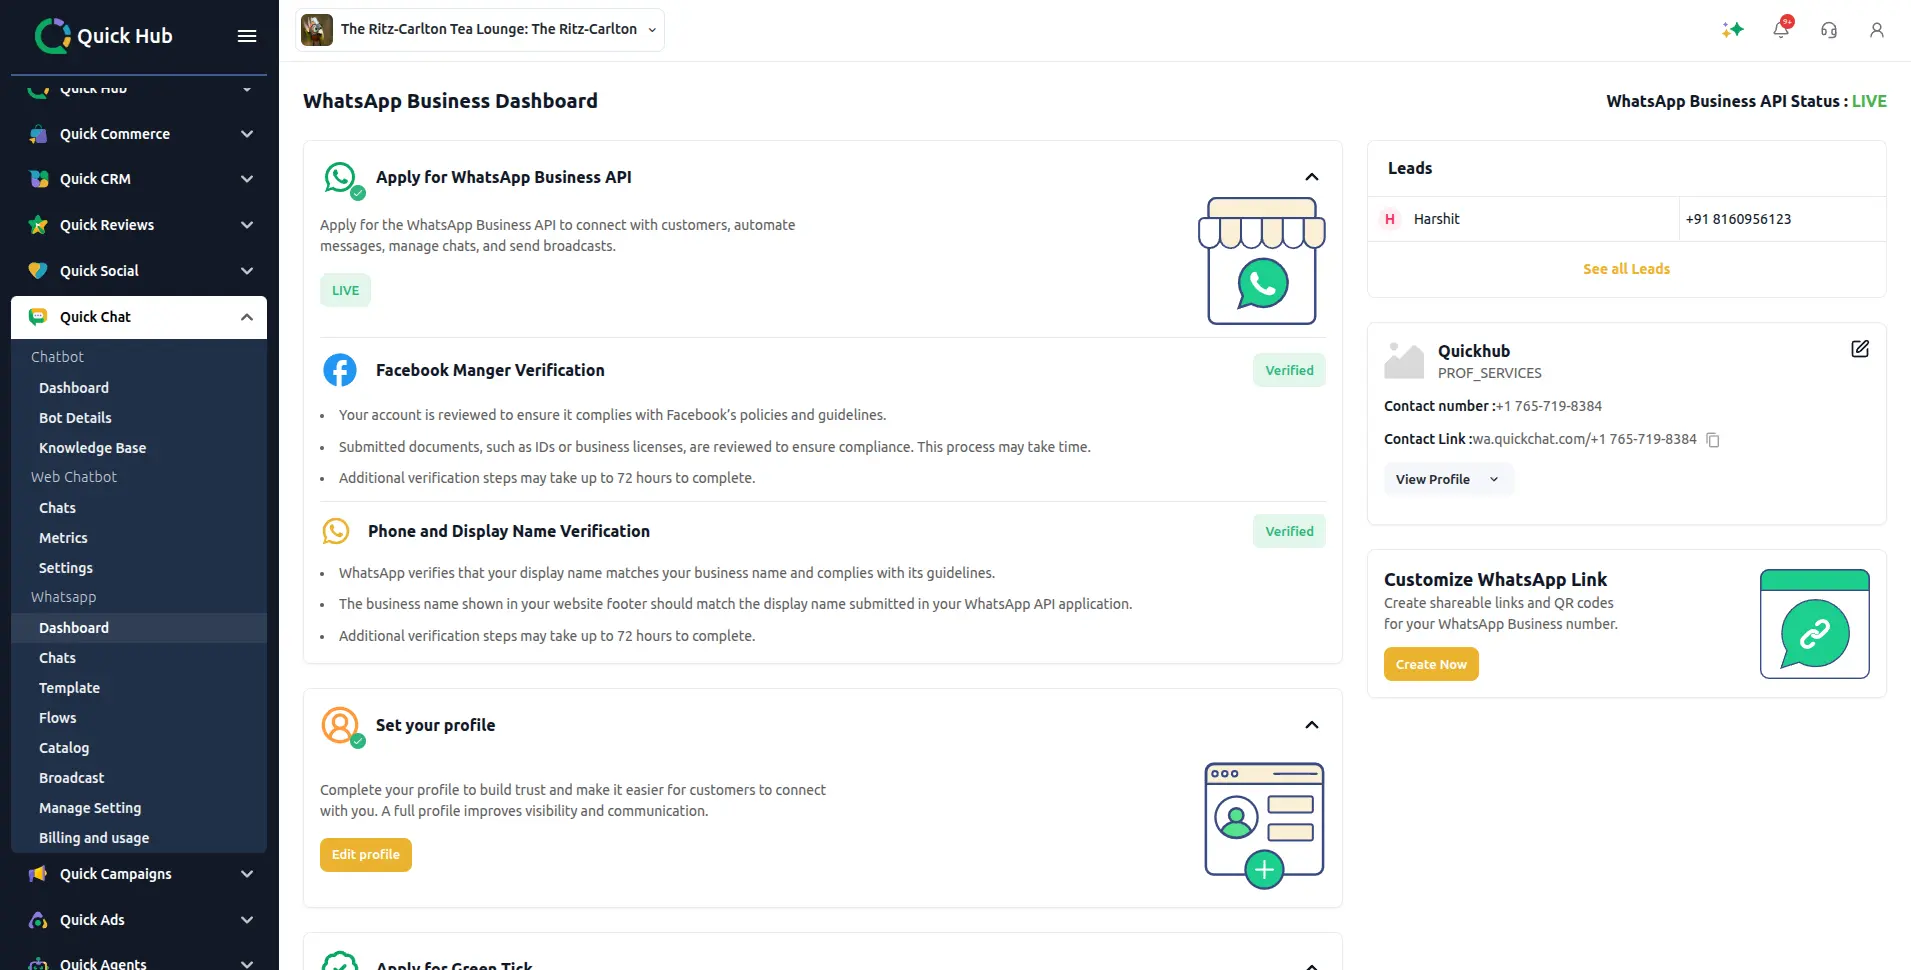Click the wa.quickchat.com contact link text
1911x970 pixels.
1584,439
